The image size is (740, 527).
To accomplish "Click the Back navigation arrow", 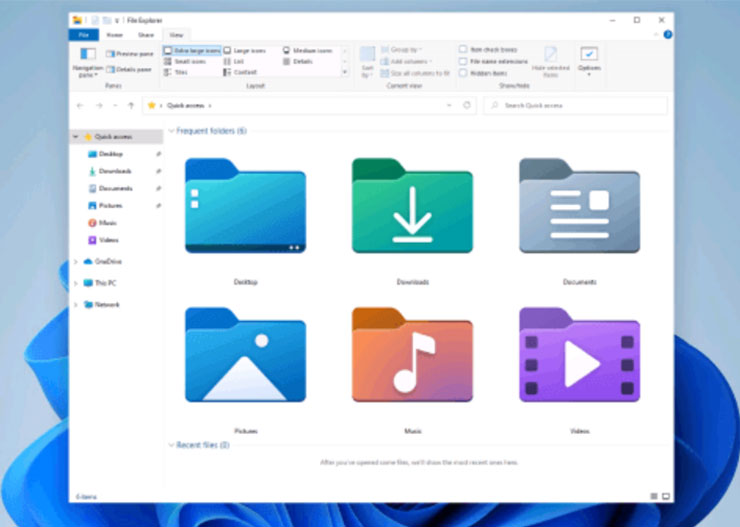I will tap(80, 106).
